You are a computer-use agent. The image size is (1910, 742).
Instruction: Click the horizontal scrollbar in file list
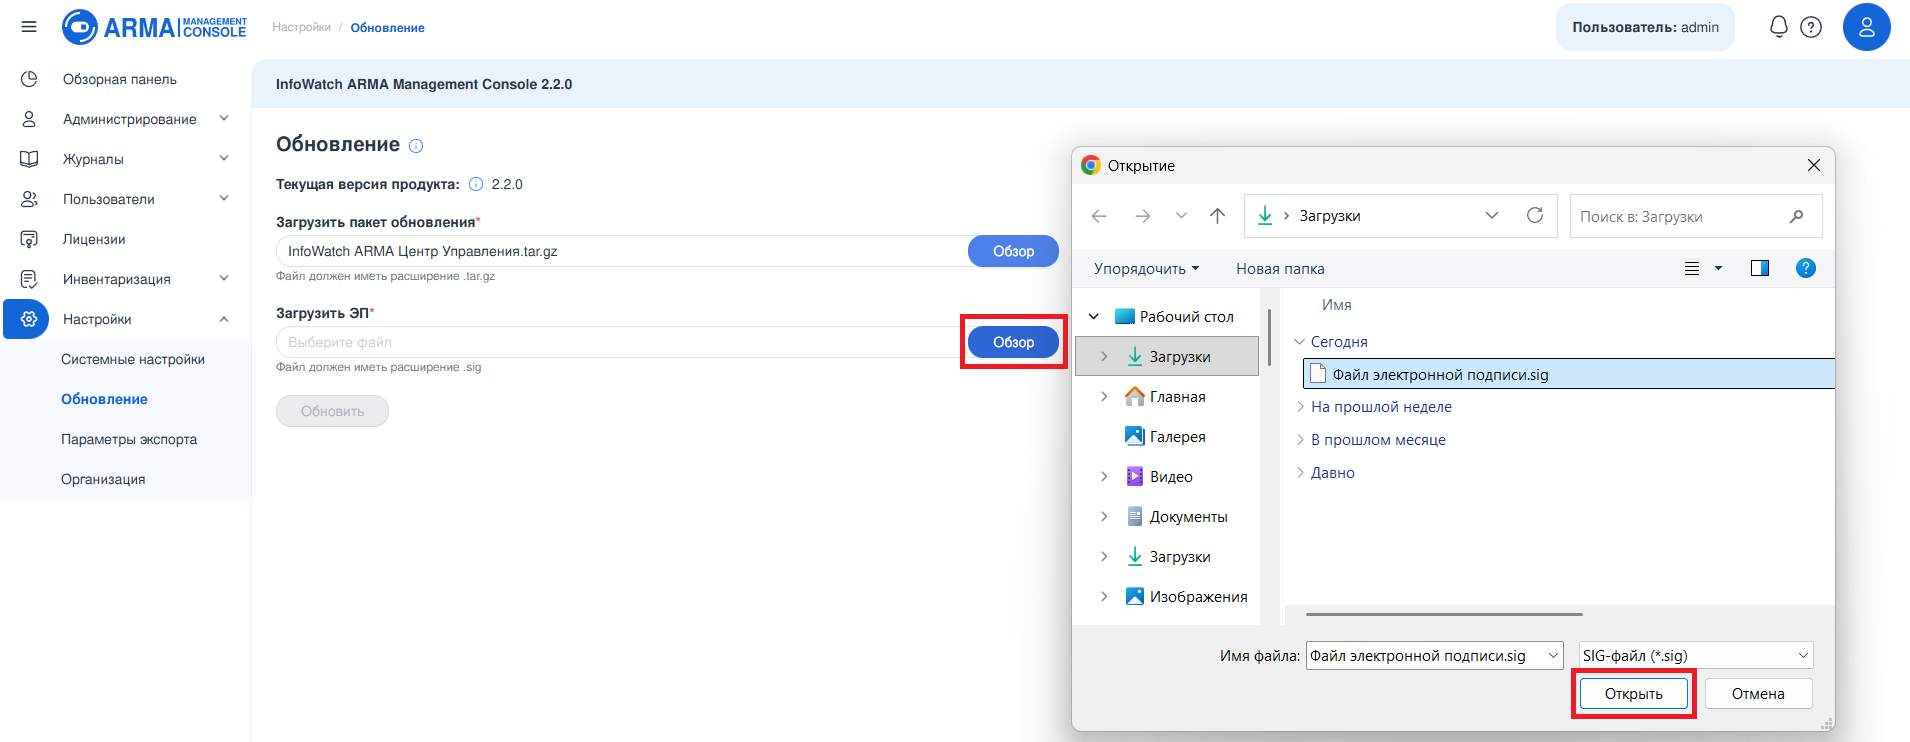(1444, 614)
